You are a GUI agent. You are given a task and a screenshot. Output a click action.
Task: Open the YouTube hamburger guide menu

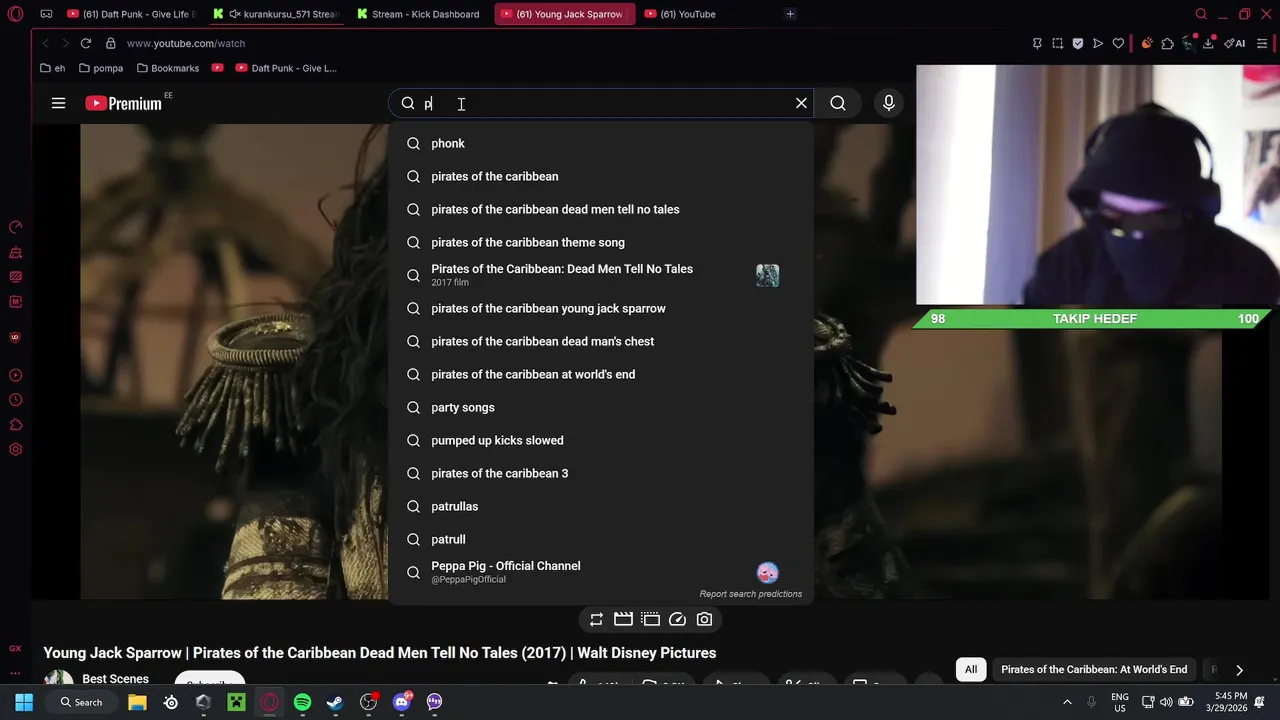point(58,103)
